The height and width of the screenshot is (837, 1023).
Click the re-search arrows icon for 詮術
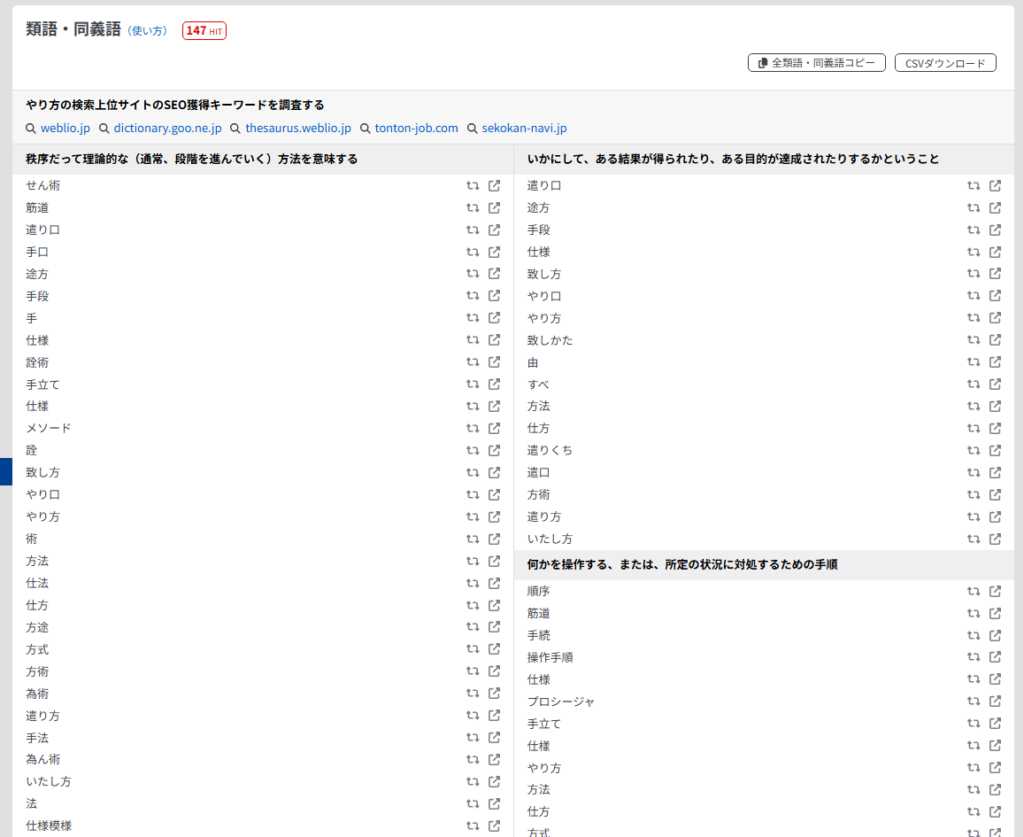tap(472, 362)
